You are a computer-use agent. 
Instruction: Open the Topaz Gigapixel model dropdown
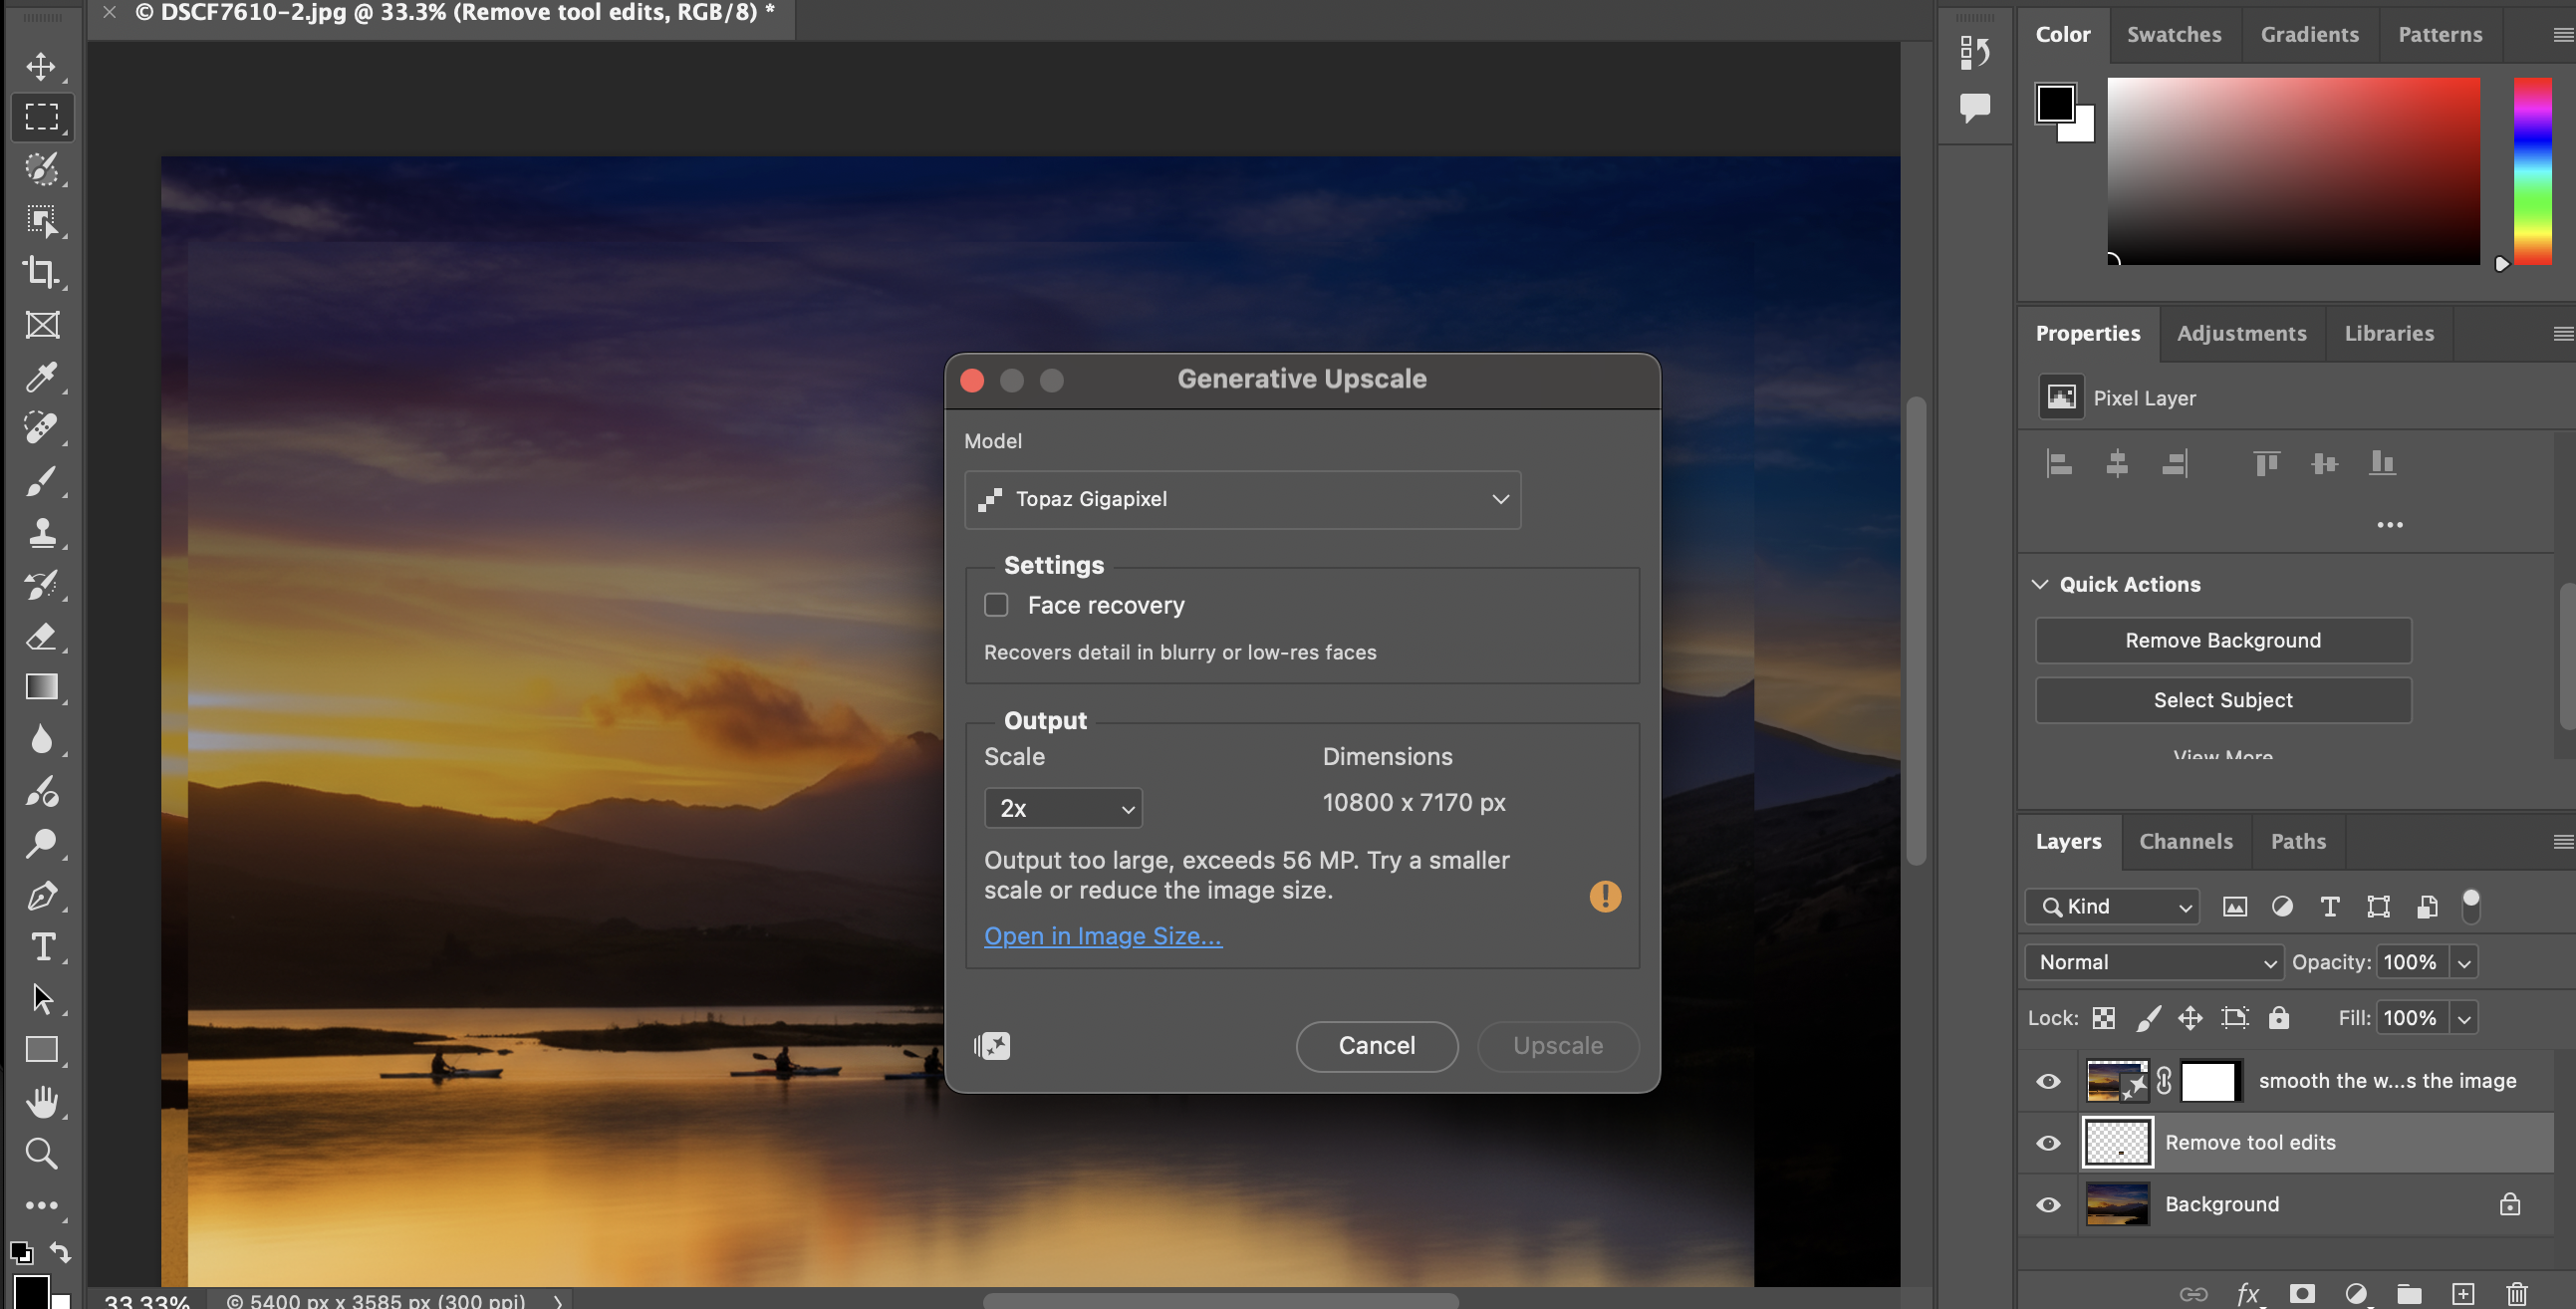click(1242, 499)
